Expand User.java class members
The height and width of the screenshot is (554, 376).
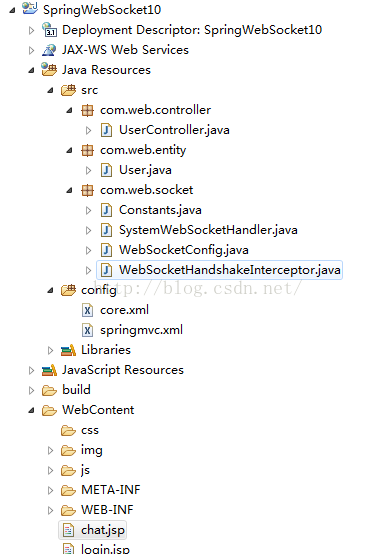[89, 171]
